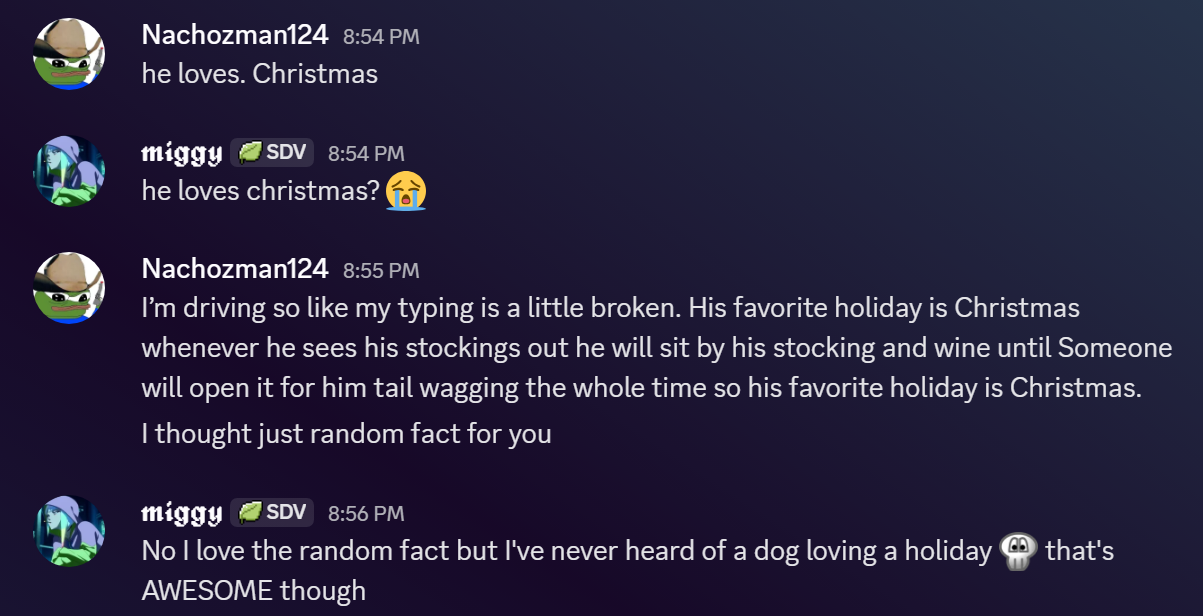Click the message "he loves. Christmas"

260,74
